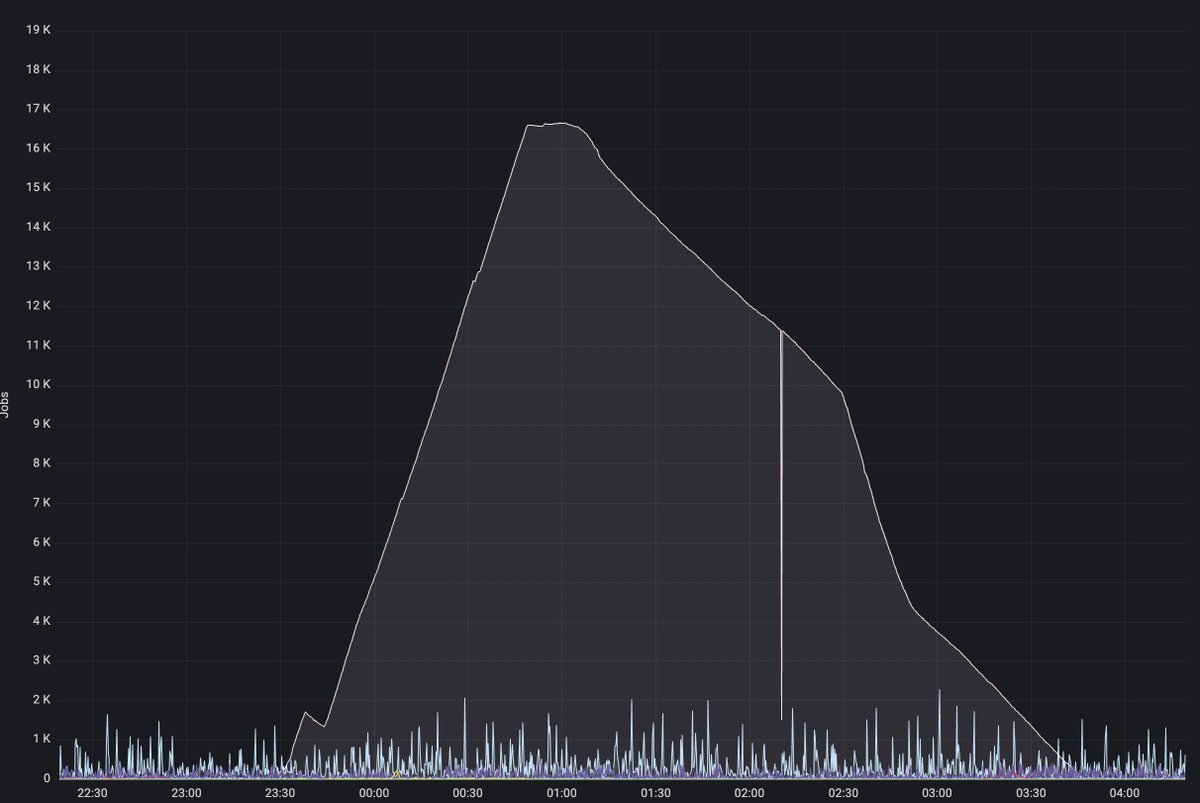Click the 01:30 time axis label

[655, 793]
